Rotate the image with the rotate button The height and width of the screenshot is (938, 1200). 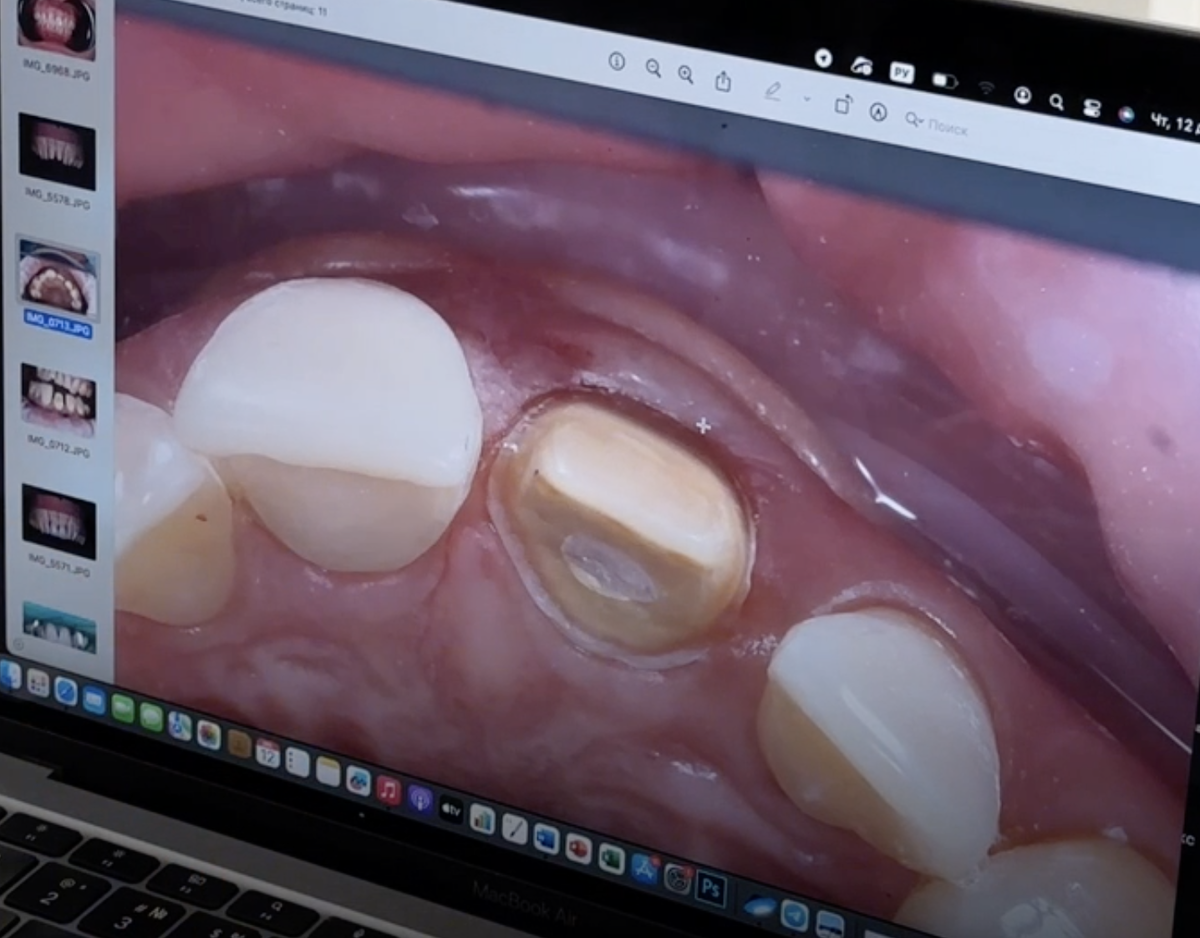coord(843,104)
